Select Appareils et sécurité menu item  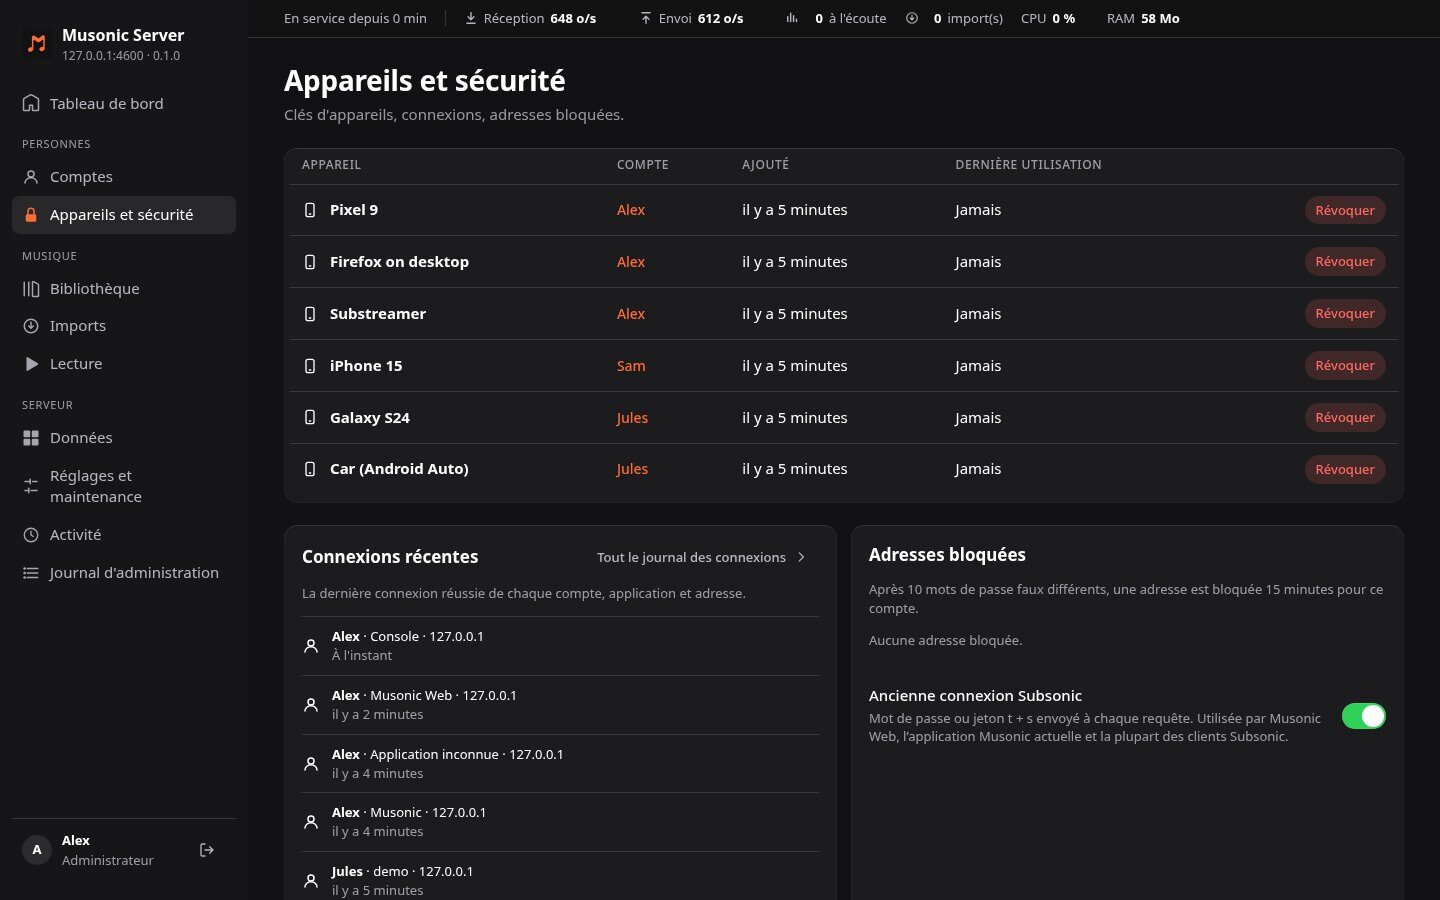tap(124, 215)
